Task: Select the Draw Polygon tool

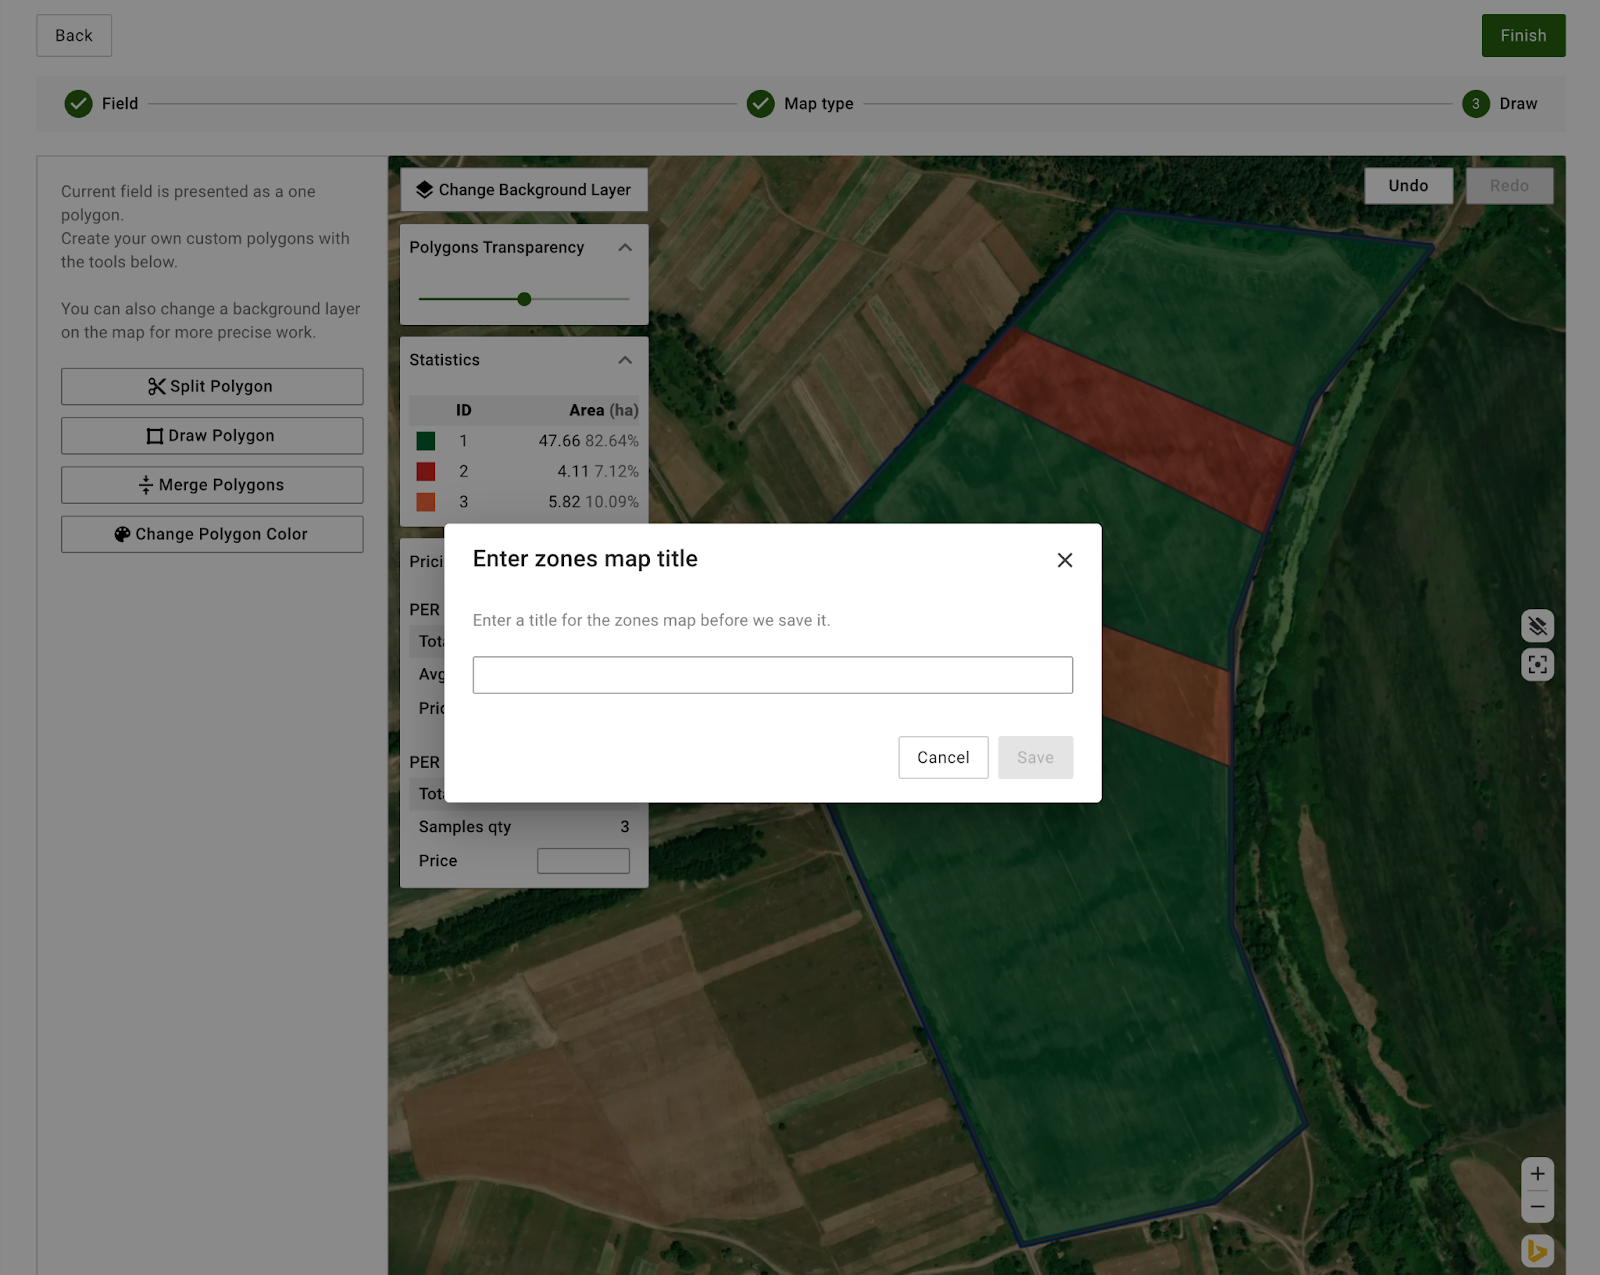Action: 211,436
